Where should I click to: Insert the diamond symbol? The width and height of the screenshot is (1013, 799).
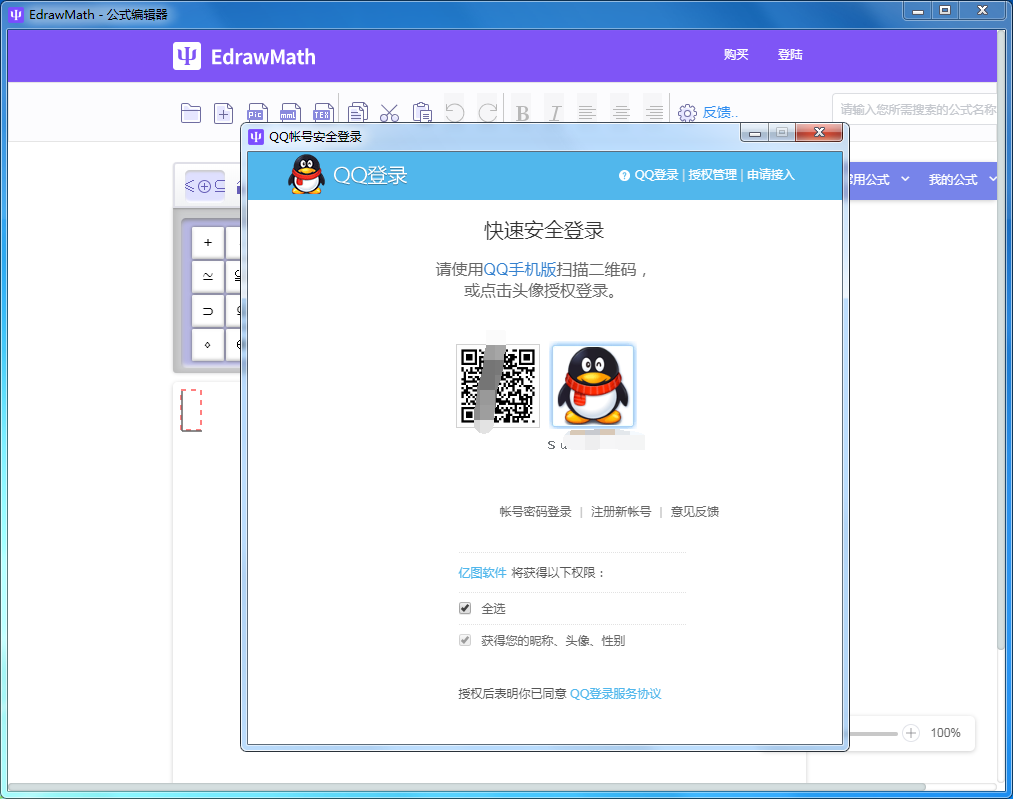(x=208, y=344)
